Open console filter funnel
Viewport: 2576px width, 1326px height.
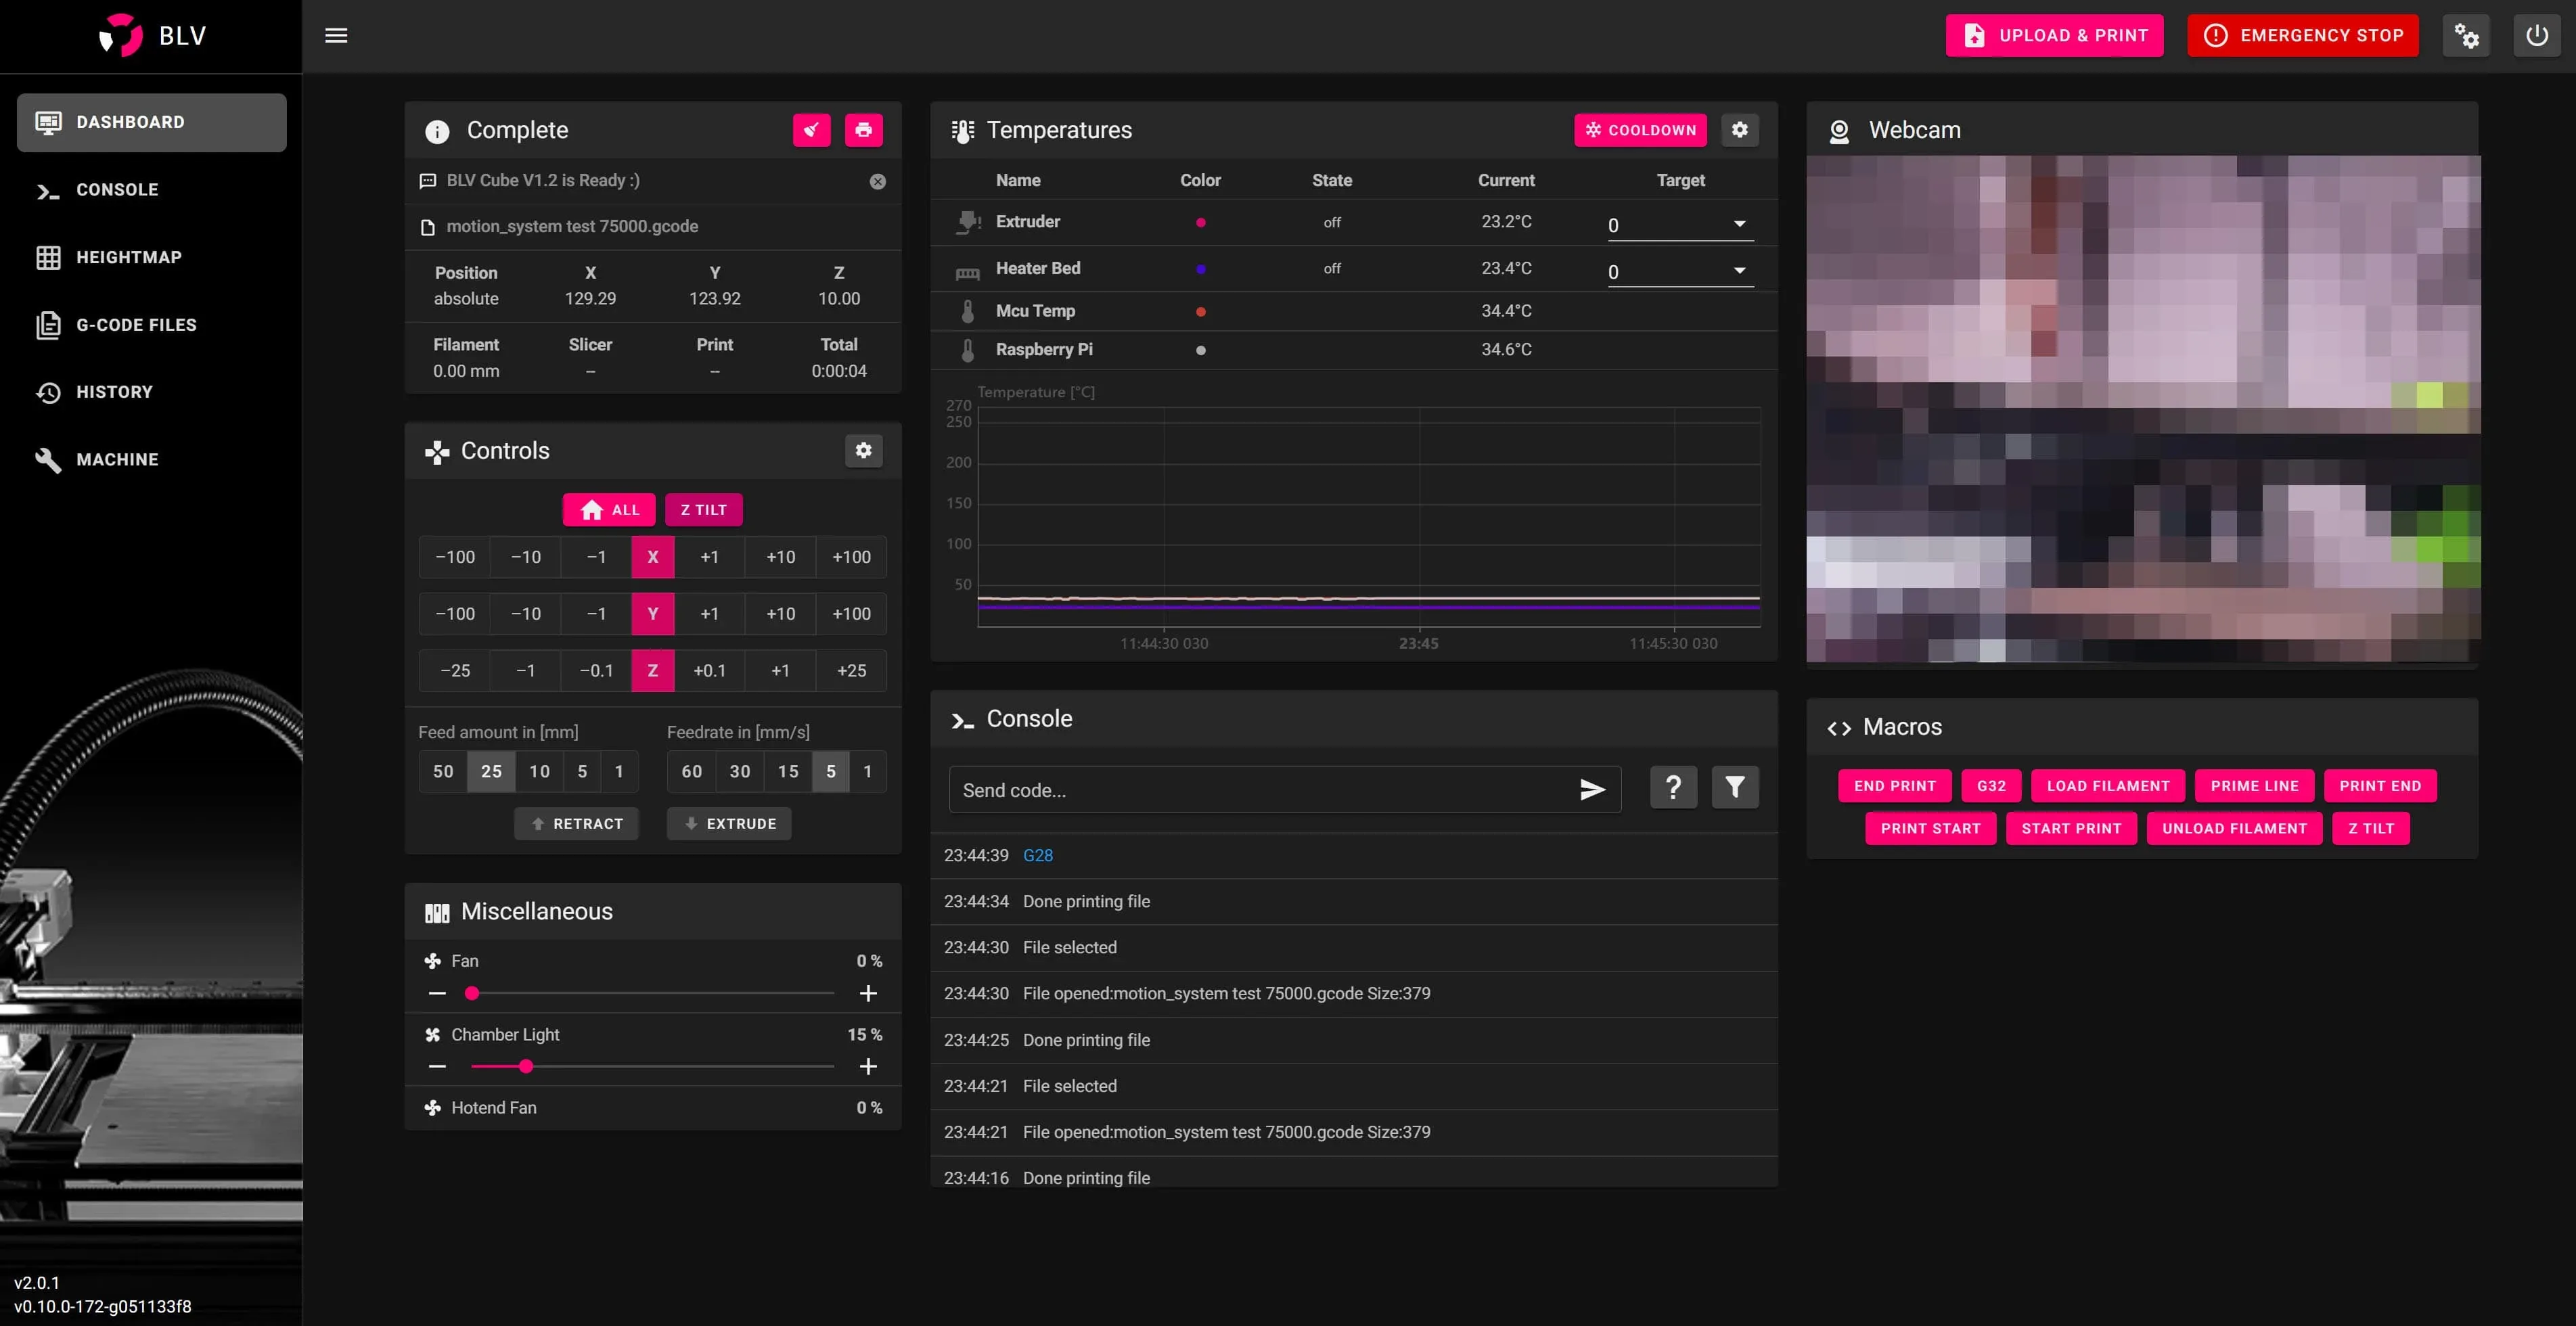pos(1735,788)
